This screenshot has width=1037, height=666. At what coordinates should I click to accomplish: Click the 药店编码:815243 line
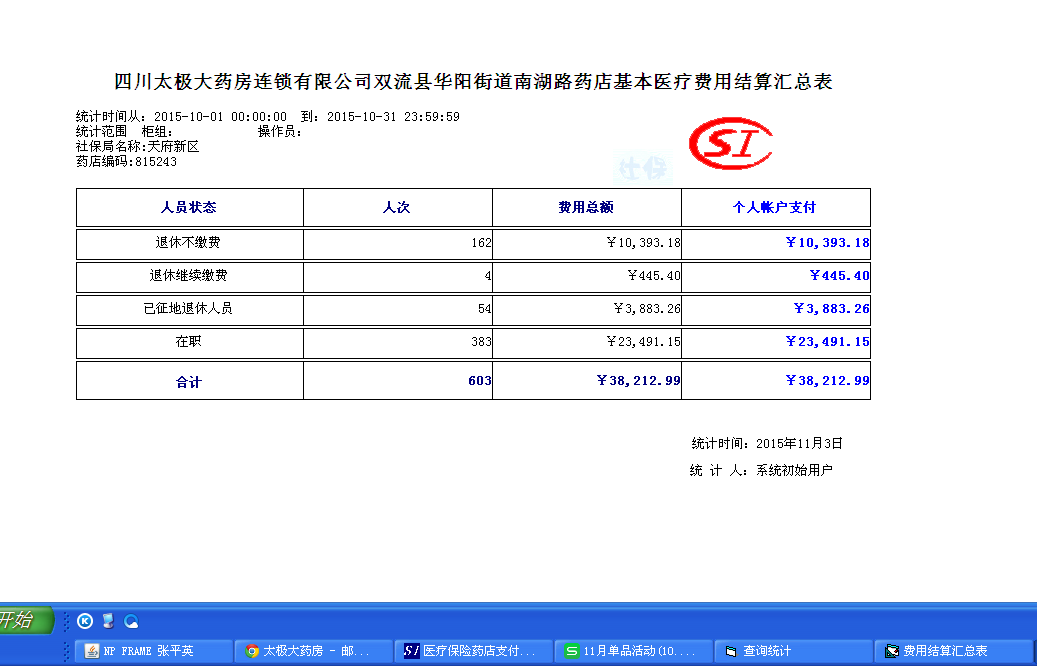coord(126,162)
